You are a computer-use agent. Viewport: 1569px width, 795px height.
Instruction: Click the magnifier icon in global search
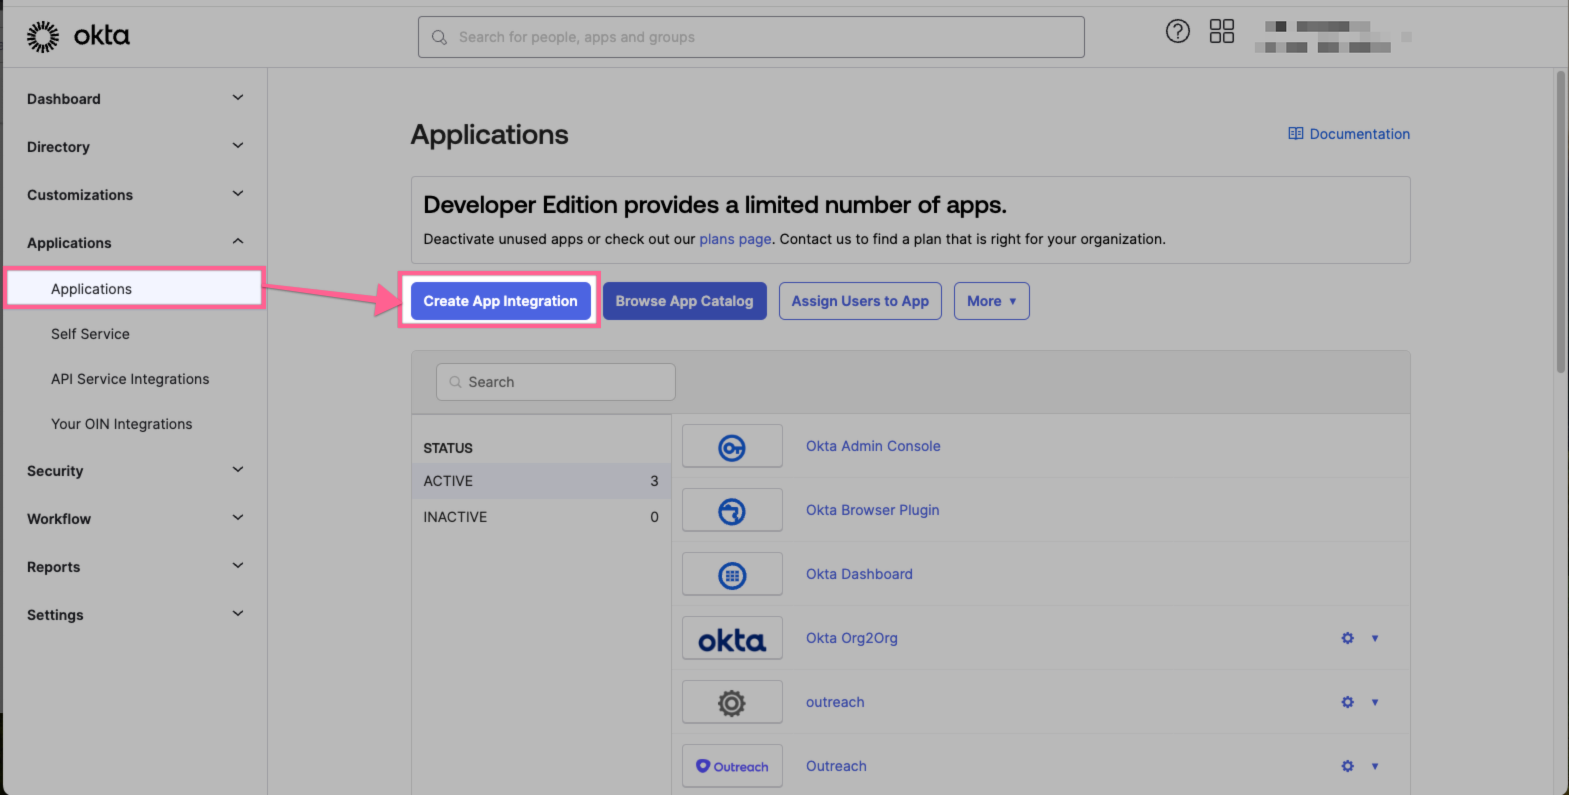point(439,37)
